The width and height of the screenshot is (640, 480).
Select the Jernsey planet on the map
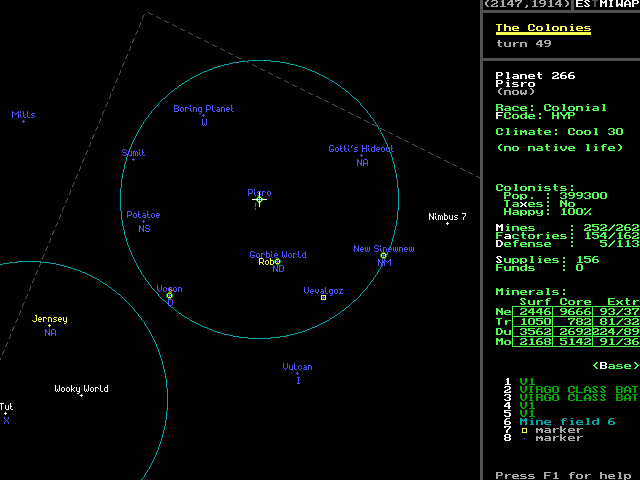point(50,326)
